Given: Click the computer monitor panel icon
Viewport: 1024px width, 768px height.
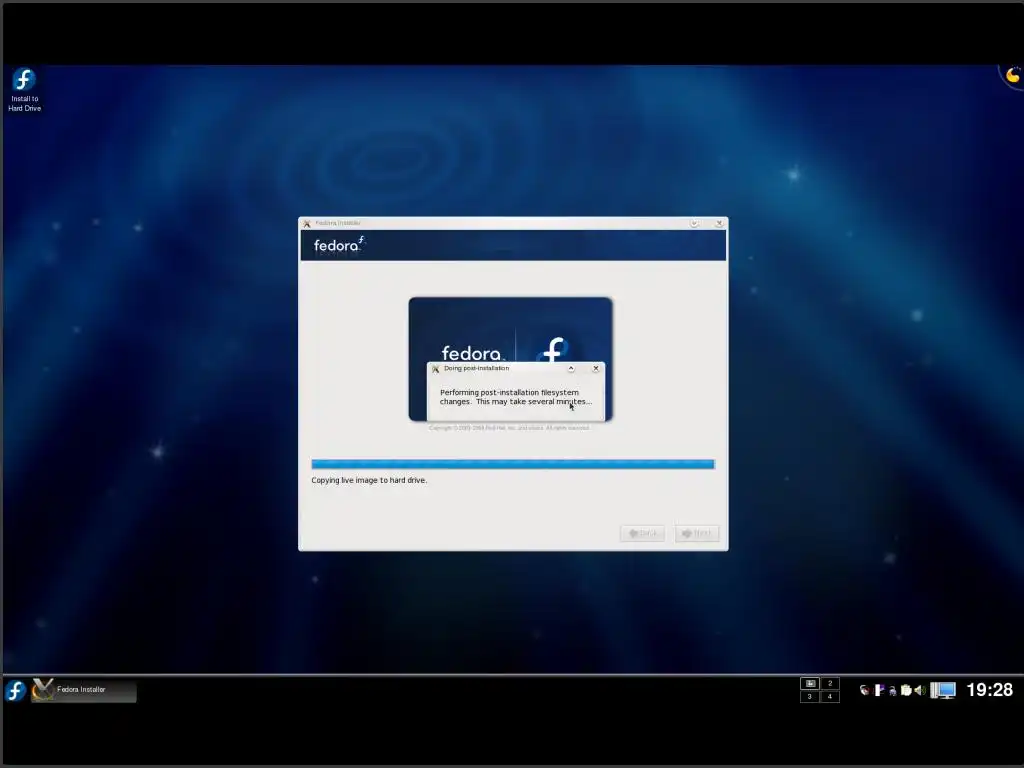Looking at the screenshot, I should pyautogui.click(x=943, y=690).
